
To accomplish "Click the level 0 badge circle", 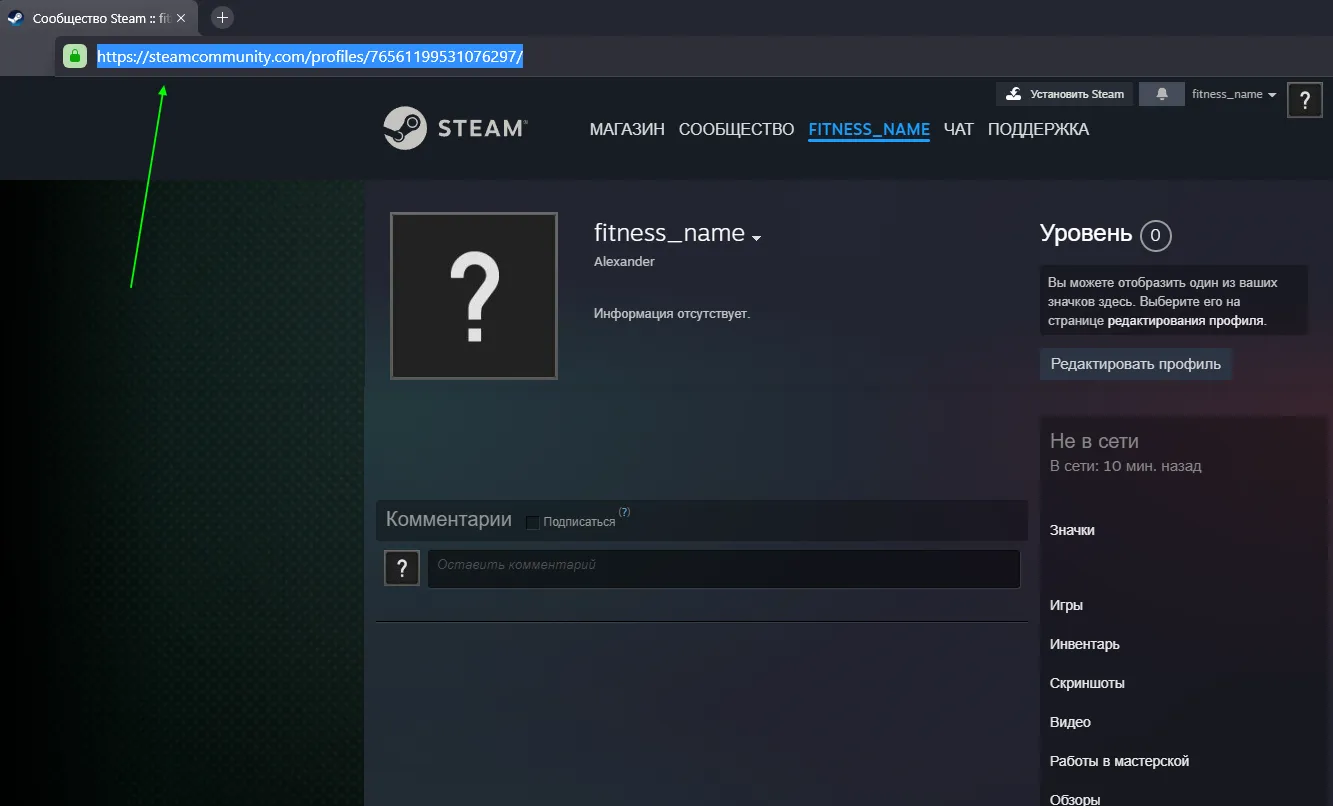I will coord(1155,236).
